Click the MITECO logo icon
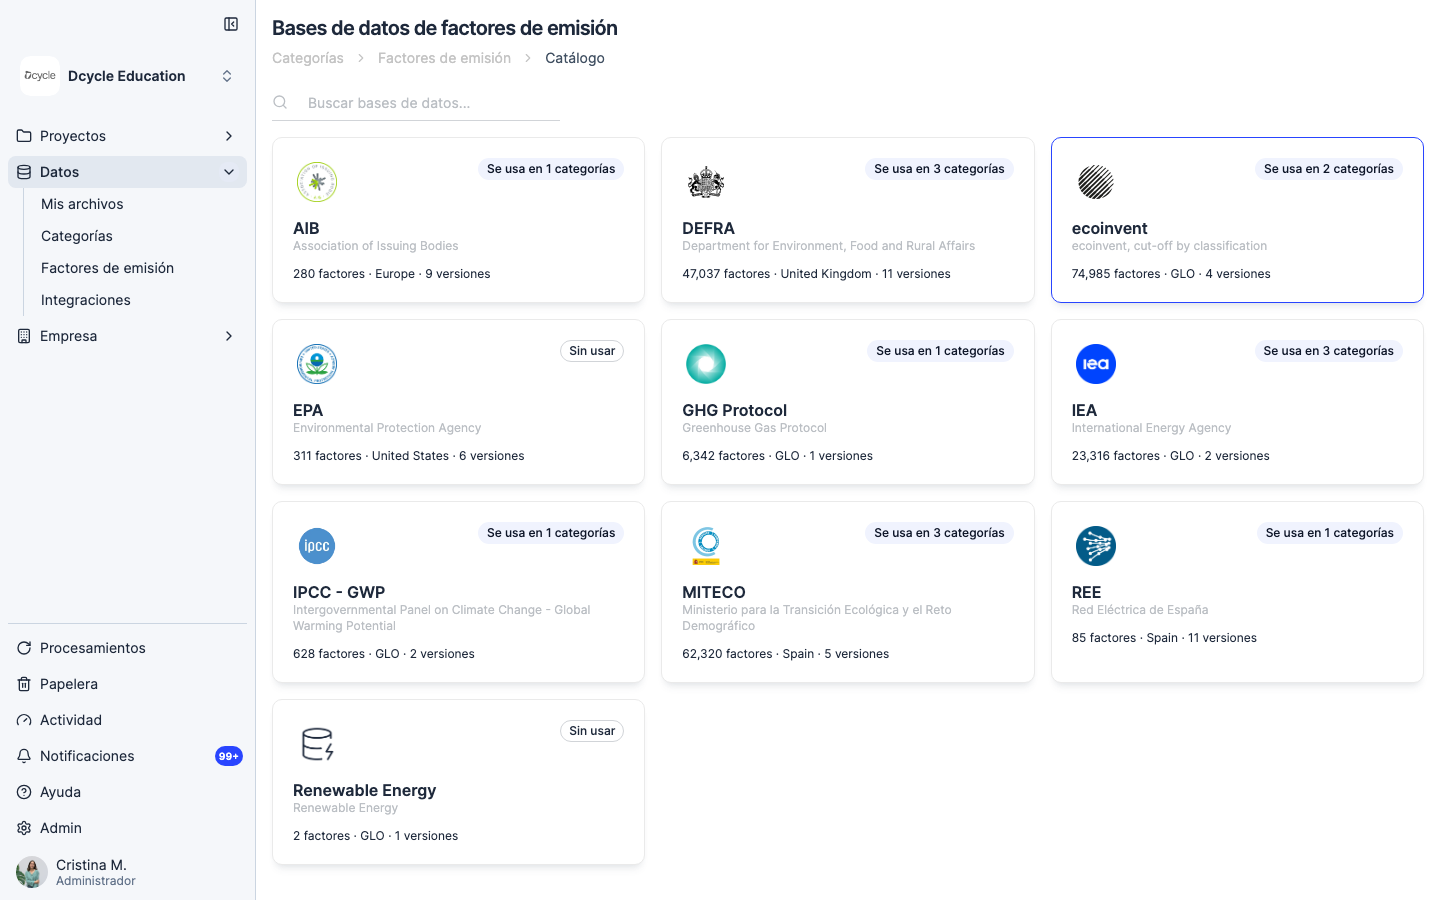Screen dimensions: 1440x900 (706, 546)
